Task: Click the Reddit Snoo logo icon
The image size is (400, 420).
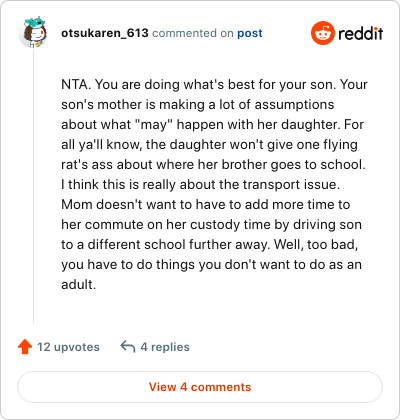Action: 322,33
